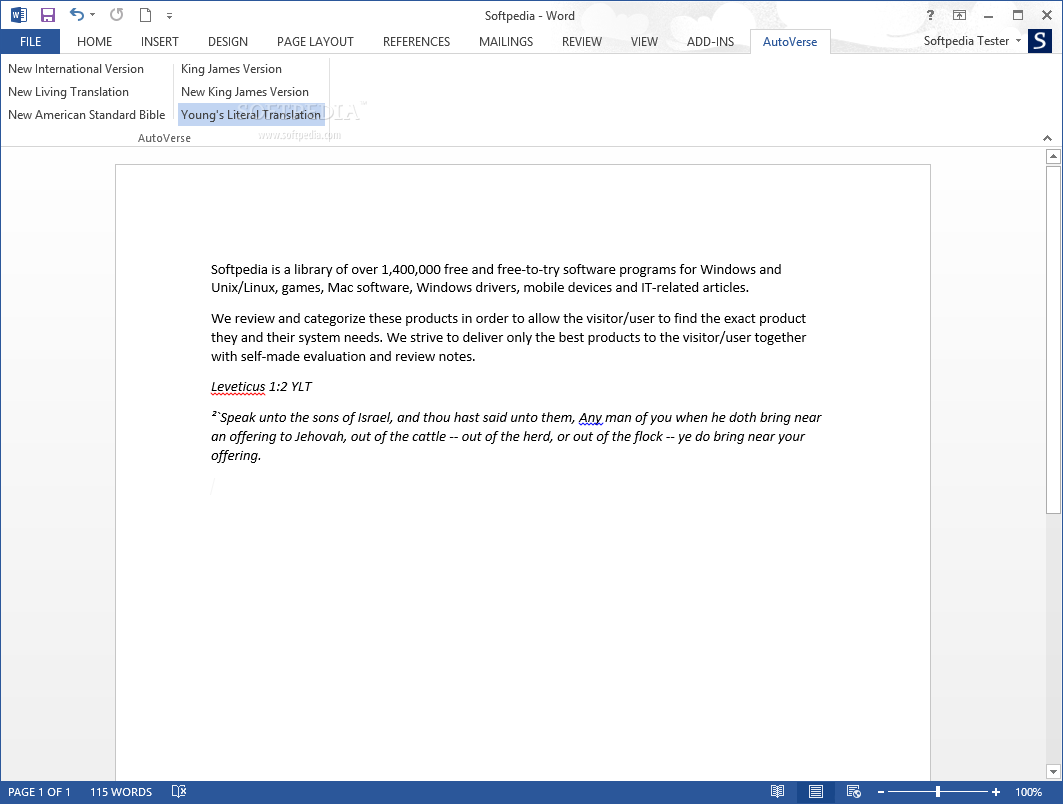Click the vertical scrollbar thumb

point(1053,339)
